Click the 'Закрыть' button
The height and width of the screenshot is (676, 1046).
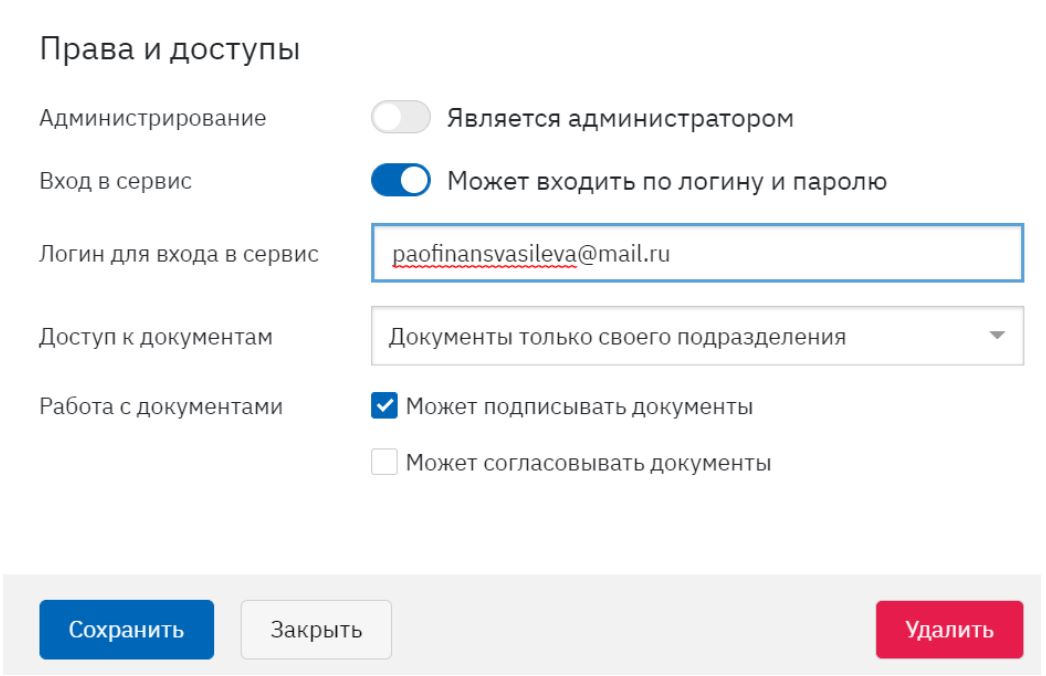click(316, 629)
